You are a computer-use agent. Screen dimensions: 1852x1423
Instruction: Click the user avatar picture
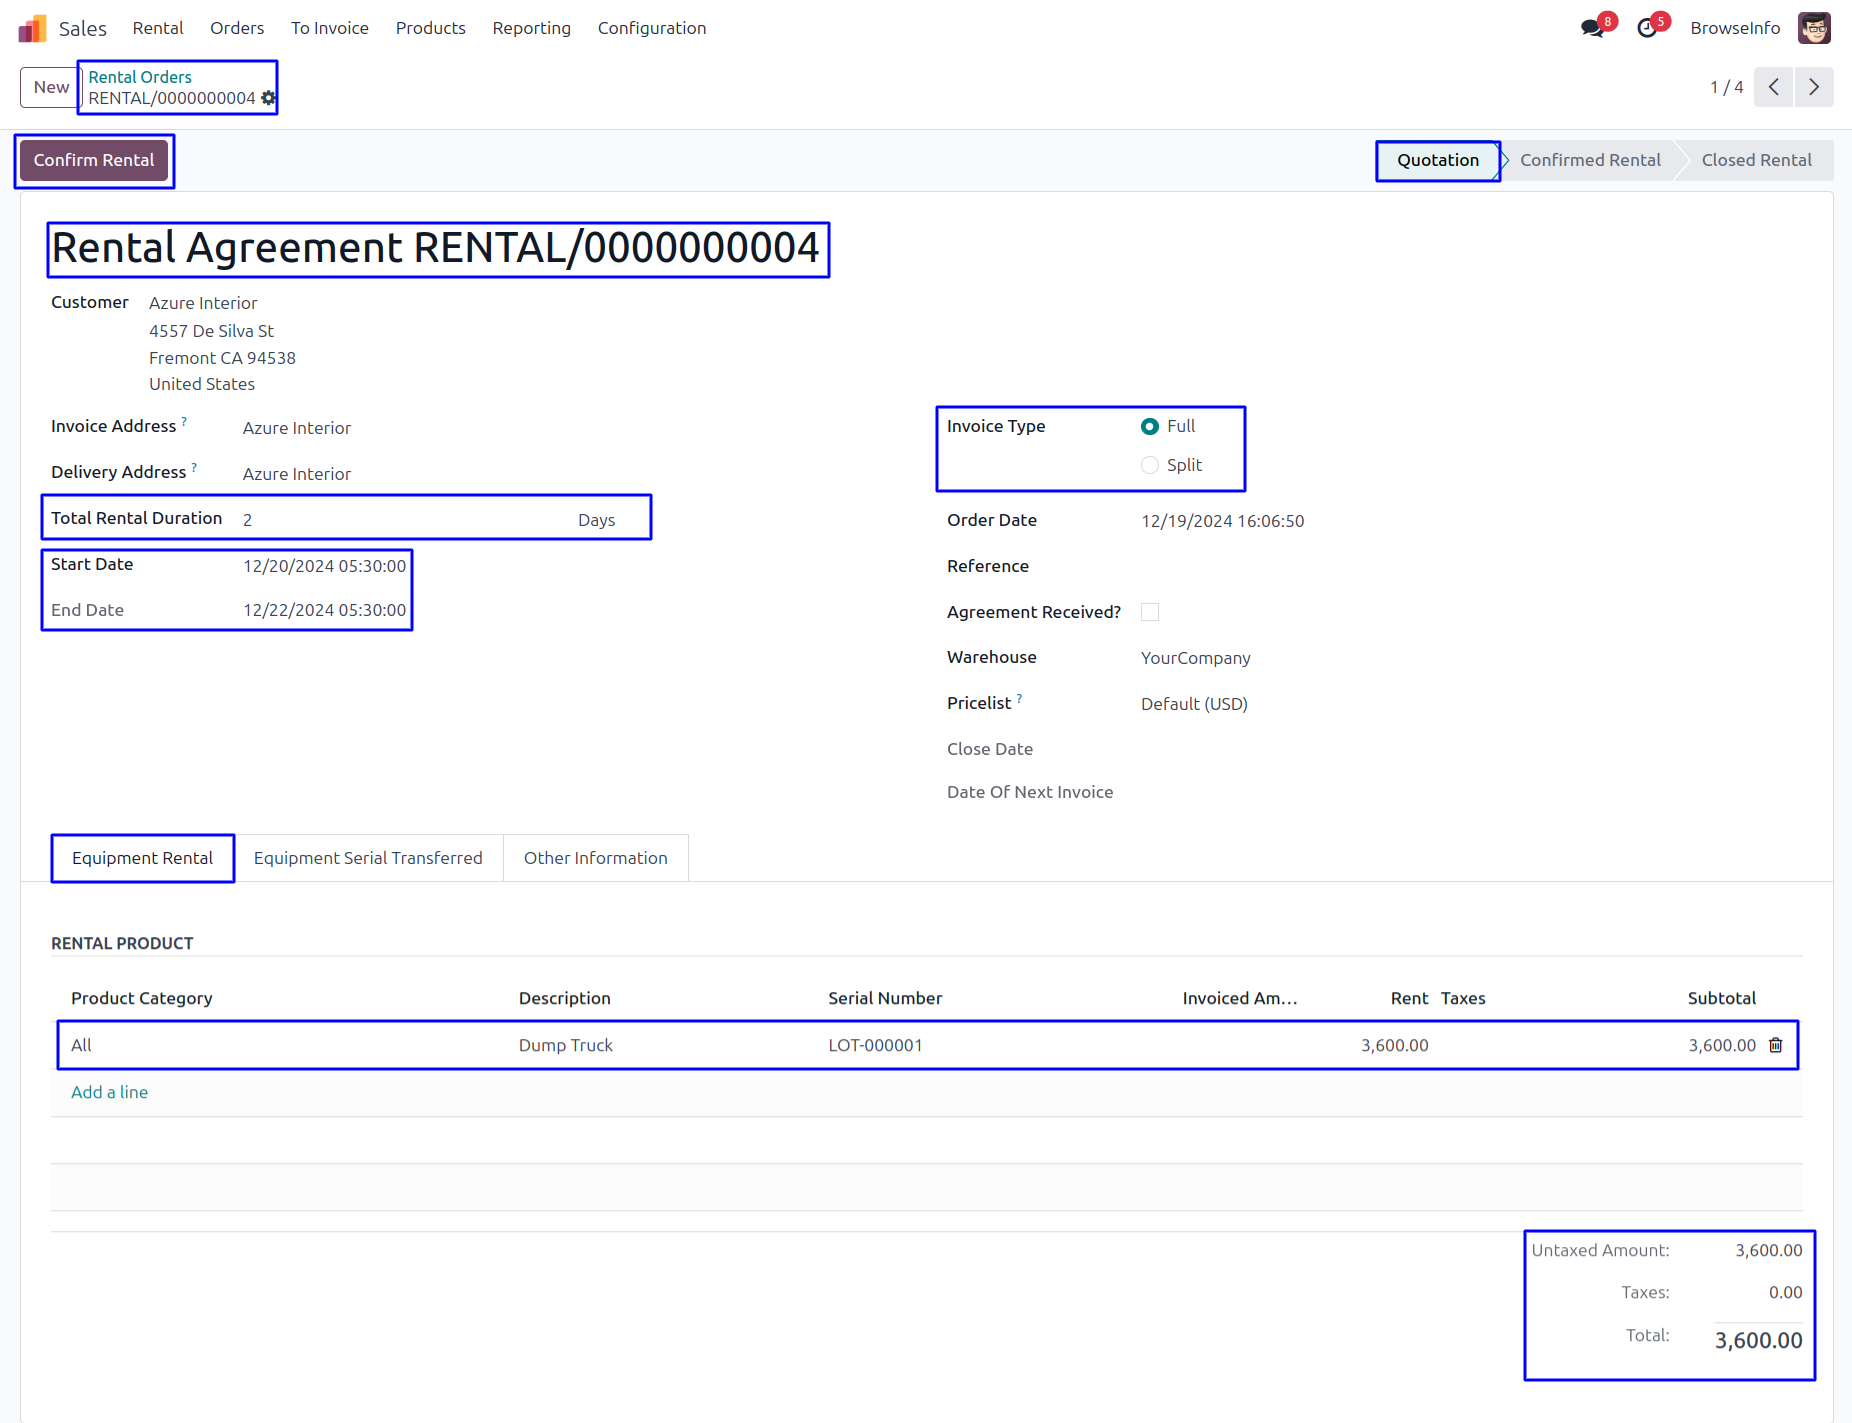[x=1814, y=28]
